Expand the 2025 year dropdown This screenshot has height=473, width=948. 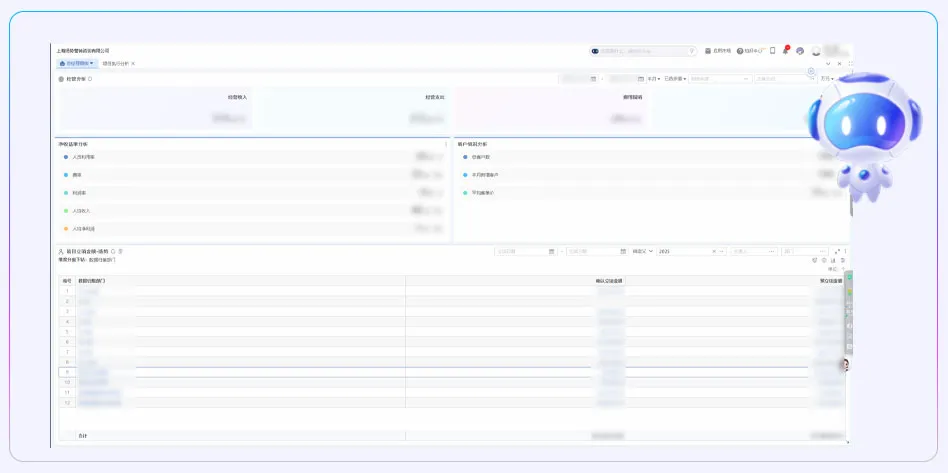point(721,251)
